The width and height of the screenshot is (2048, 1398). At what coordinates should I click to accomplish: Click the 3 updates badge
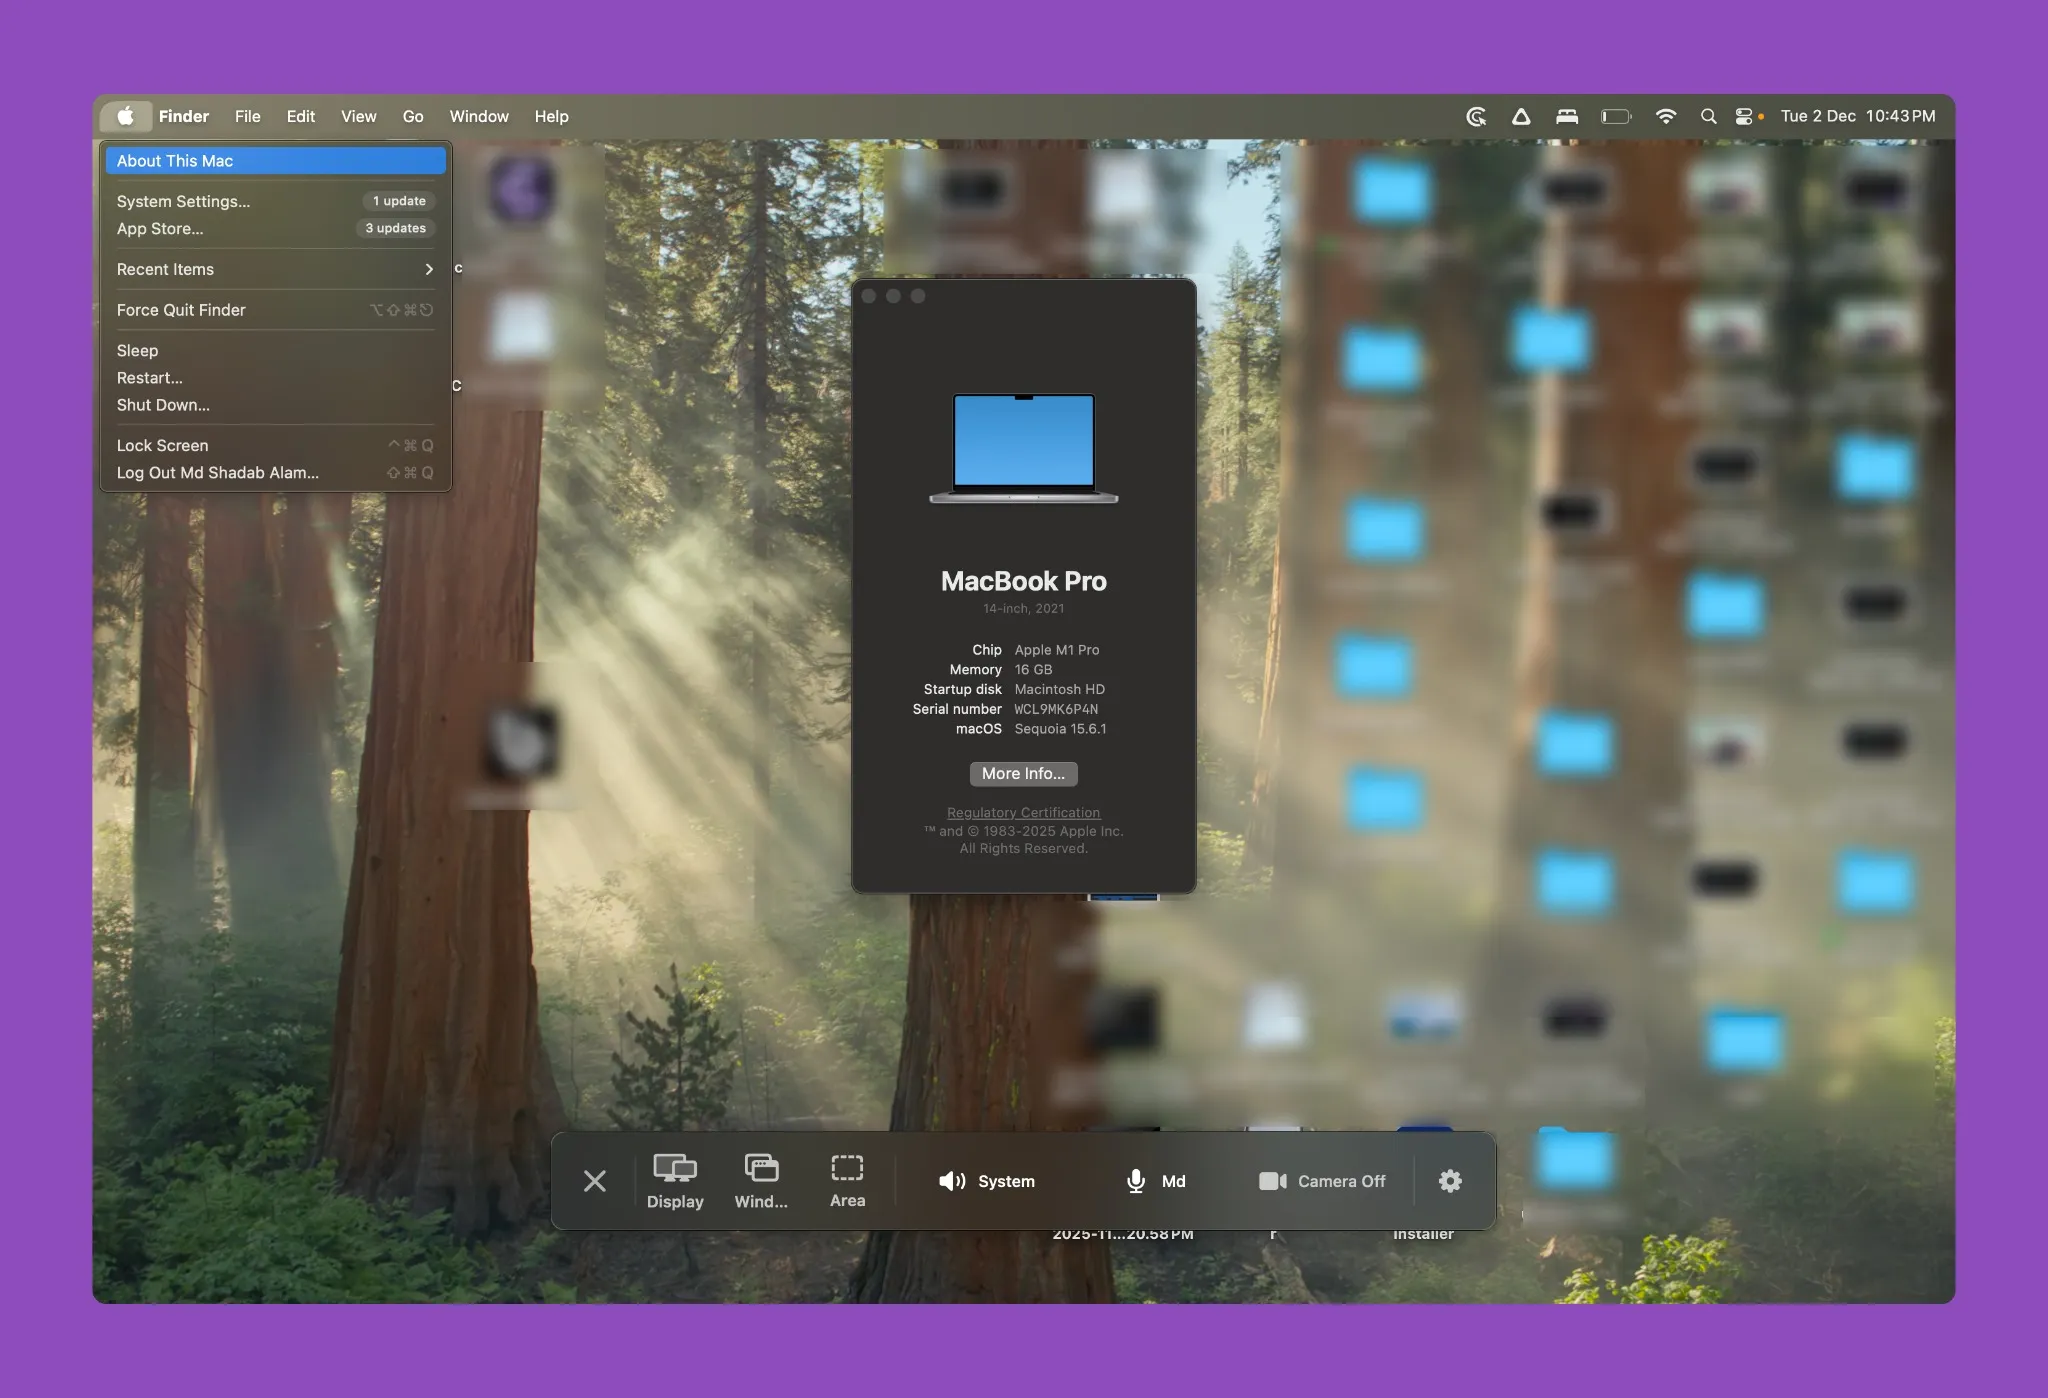click(396, 228)
